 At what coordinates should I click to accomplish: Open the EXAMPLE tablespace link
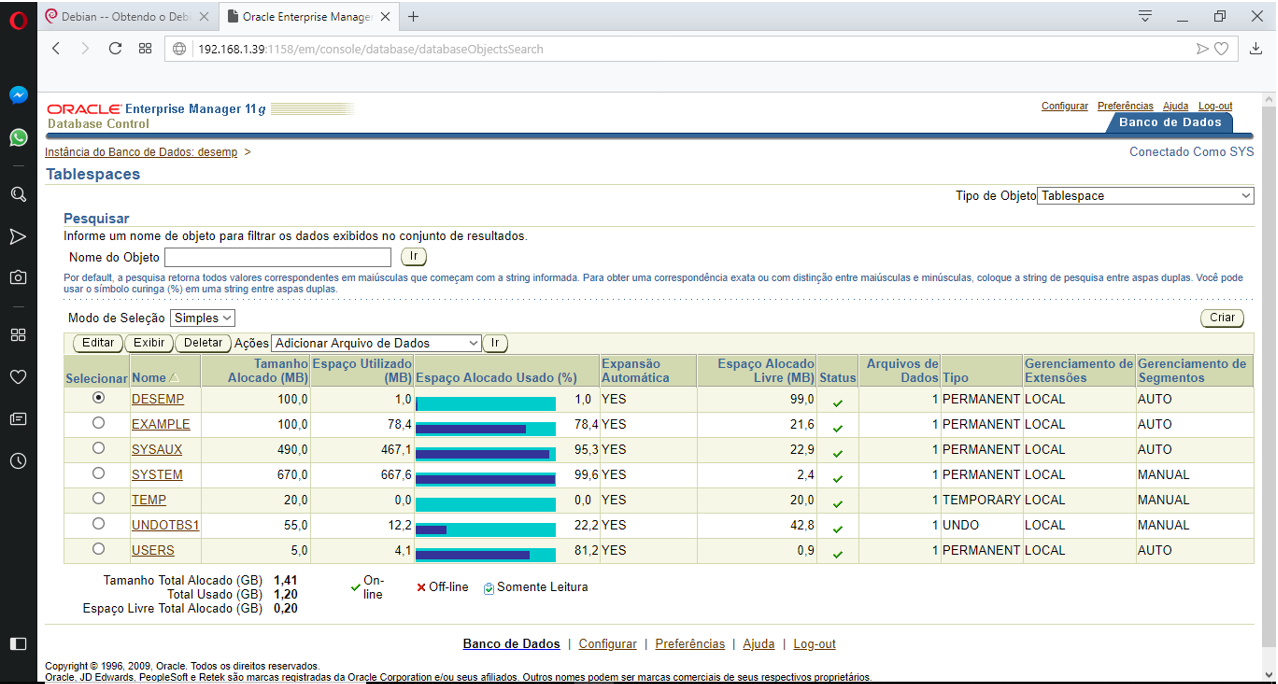point(161,424)
